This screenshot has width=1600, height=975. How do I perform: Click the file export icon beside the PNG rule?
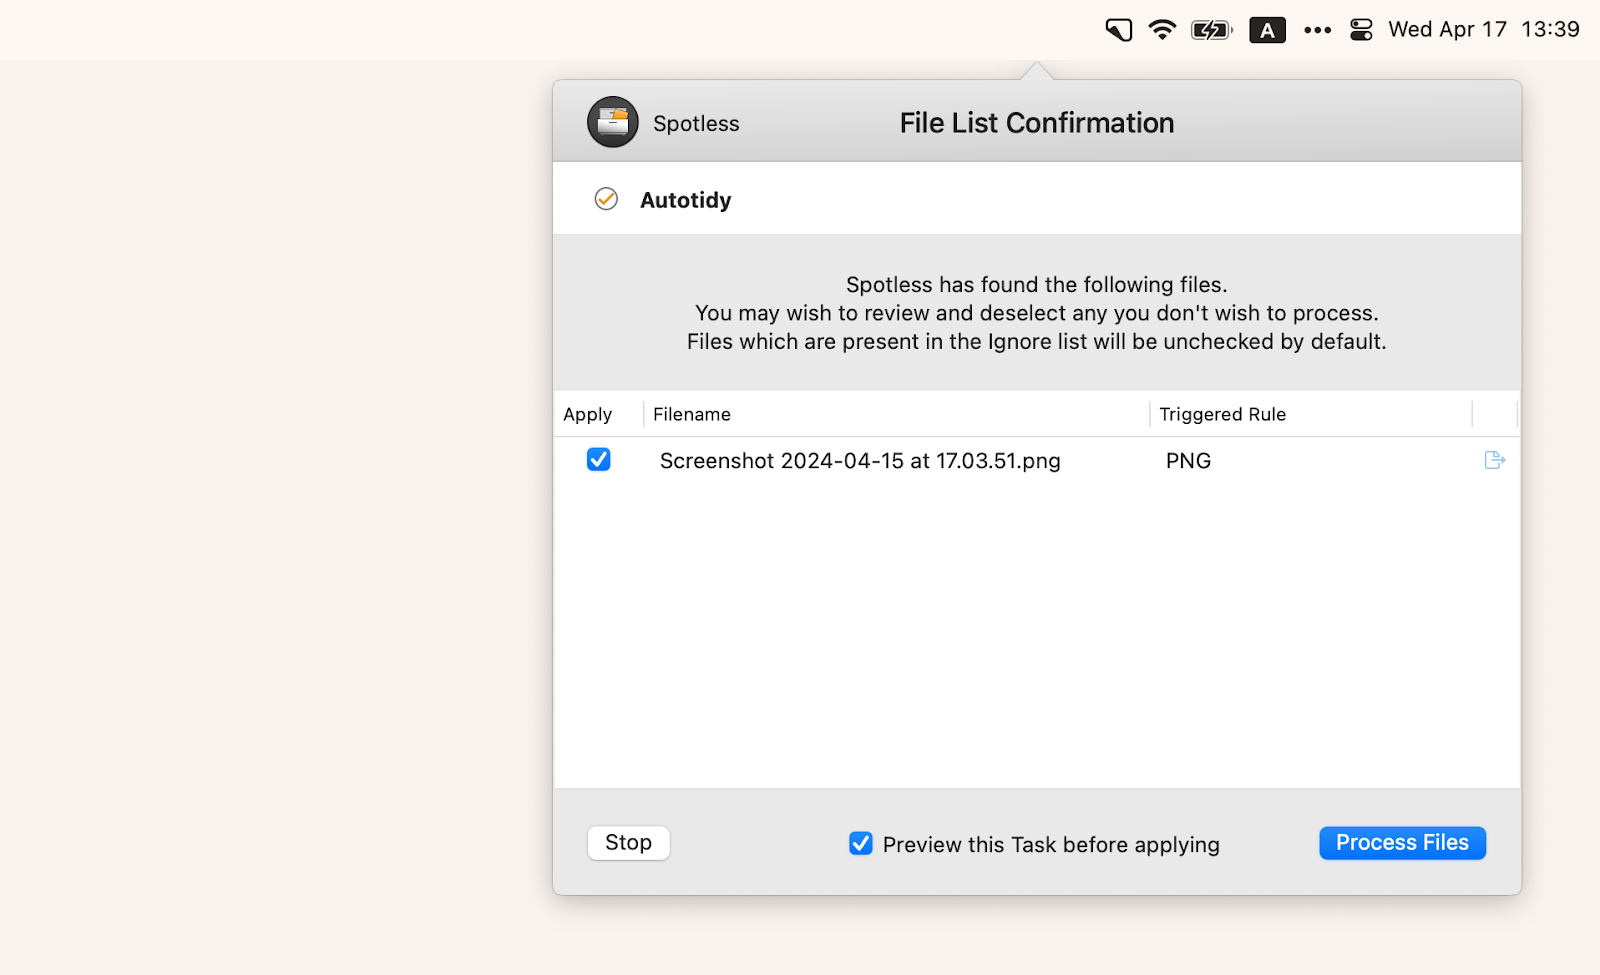(1494, 460)
